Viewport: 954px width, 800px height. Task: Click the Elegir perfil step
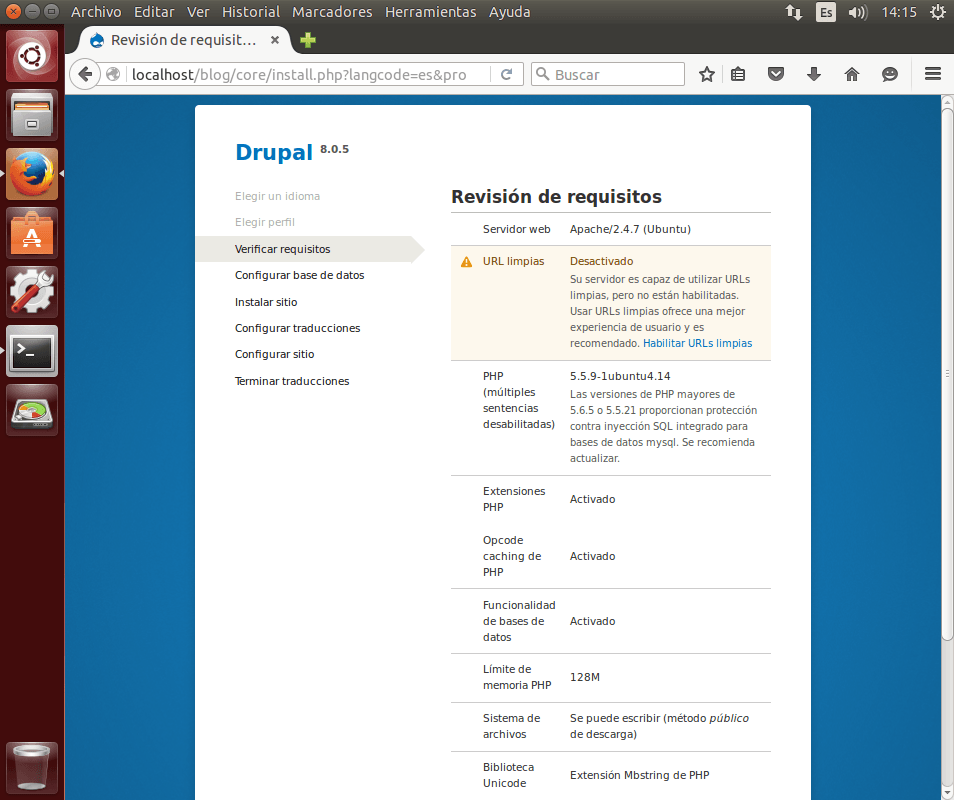pyautogui.click(x=265, y=222)
